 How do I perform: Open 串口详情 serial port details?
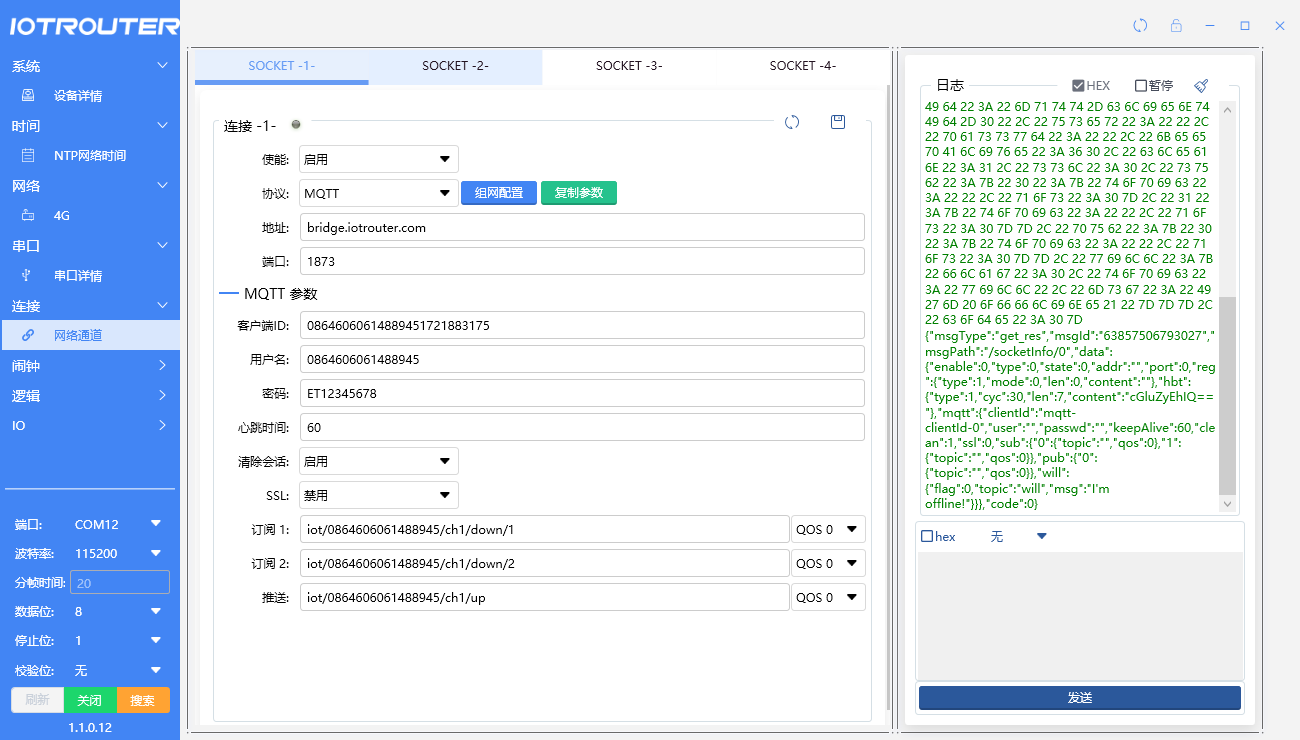tap(78, 276)
